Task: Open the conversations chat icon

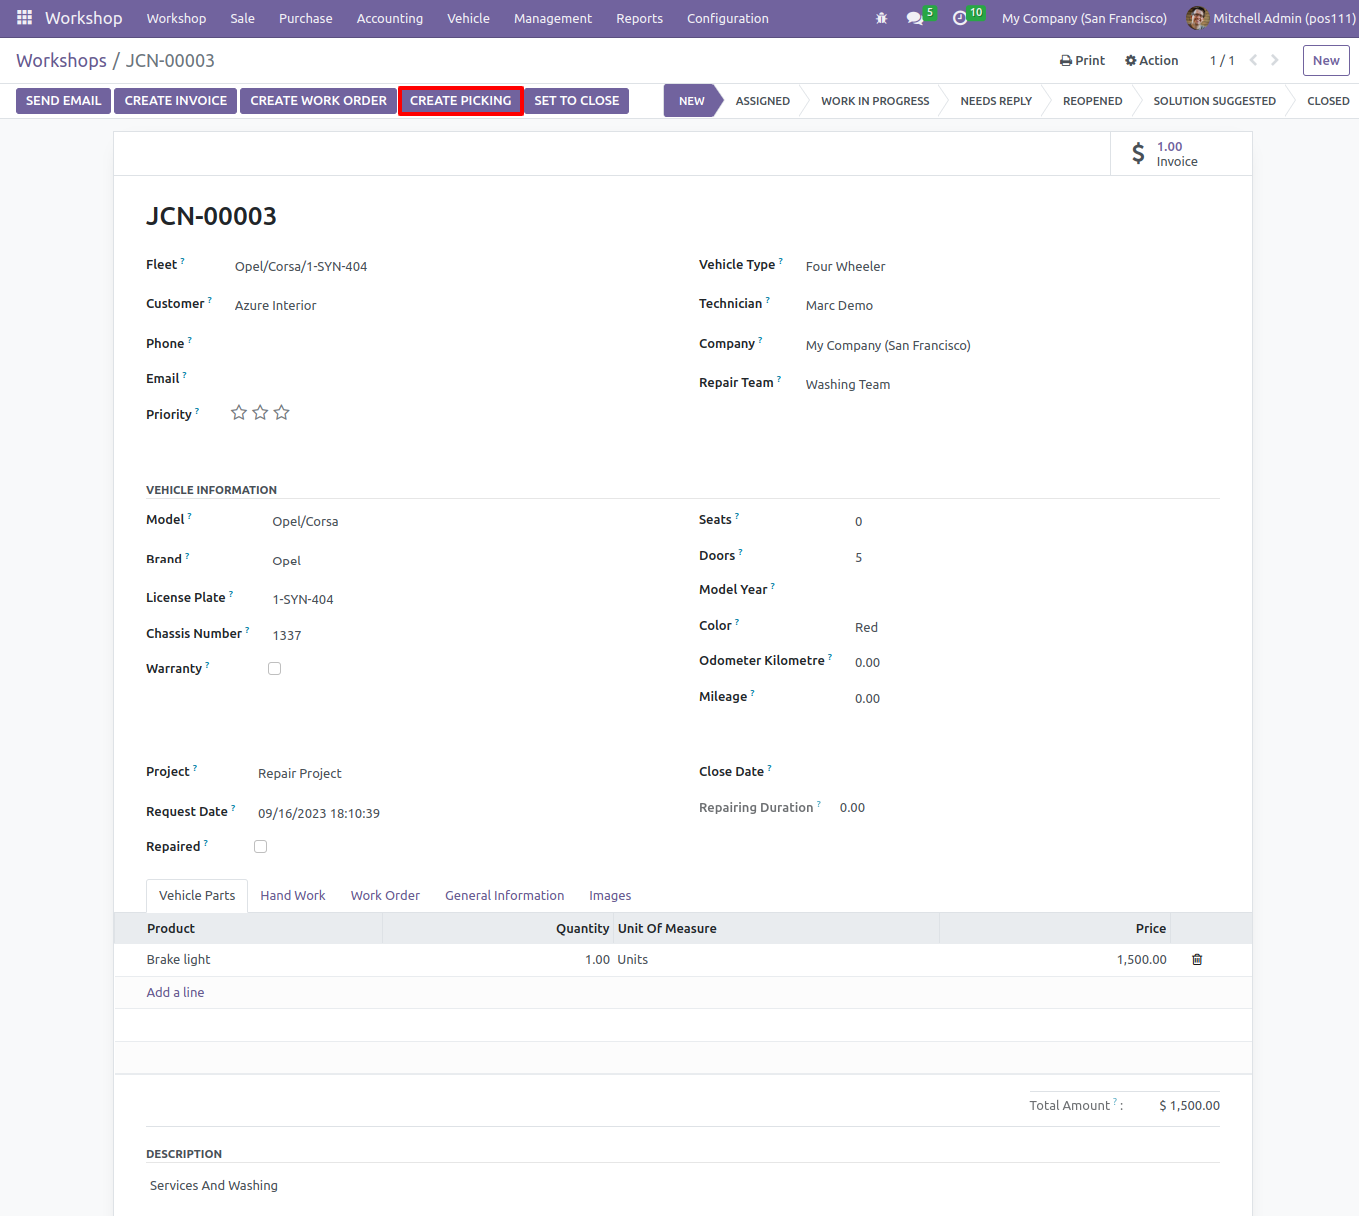Action: (x=914, y=18)
